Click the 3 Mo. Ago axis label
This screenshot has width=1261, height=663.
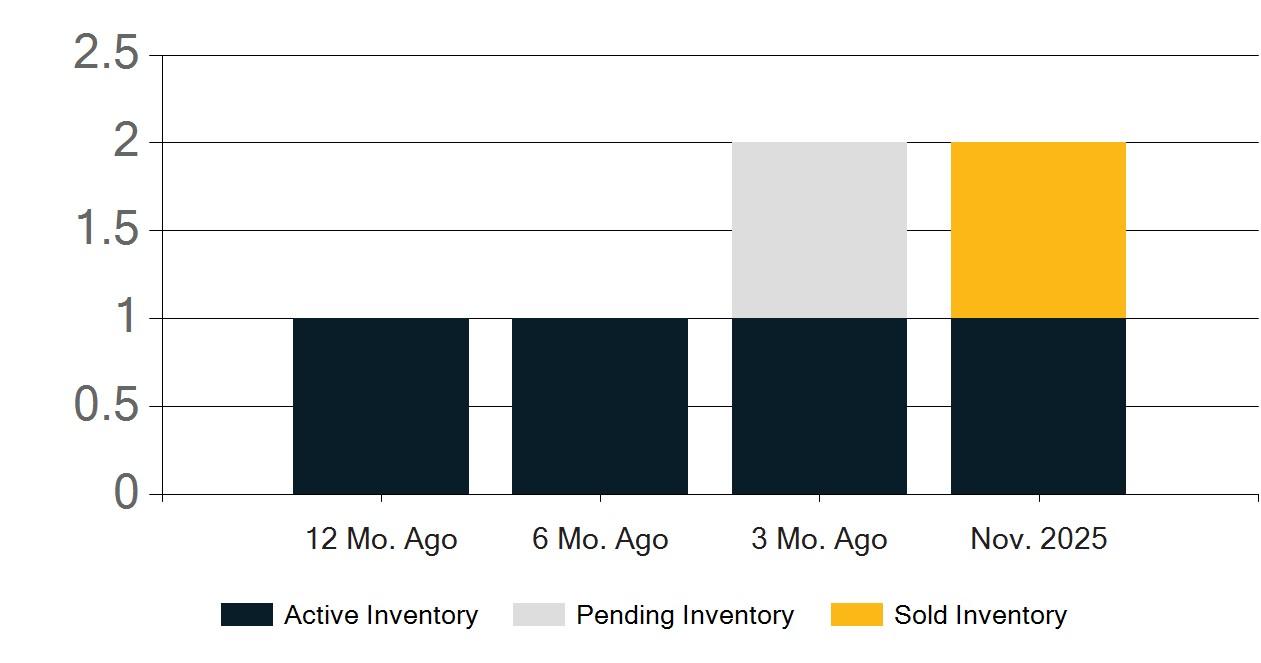coord(819,540)
